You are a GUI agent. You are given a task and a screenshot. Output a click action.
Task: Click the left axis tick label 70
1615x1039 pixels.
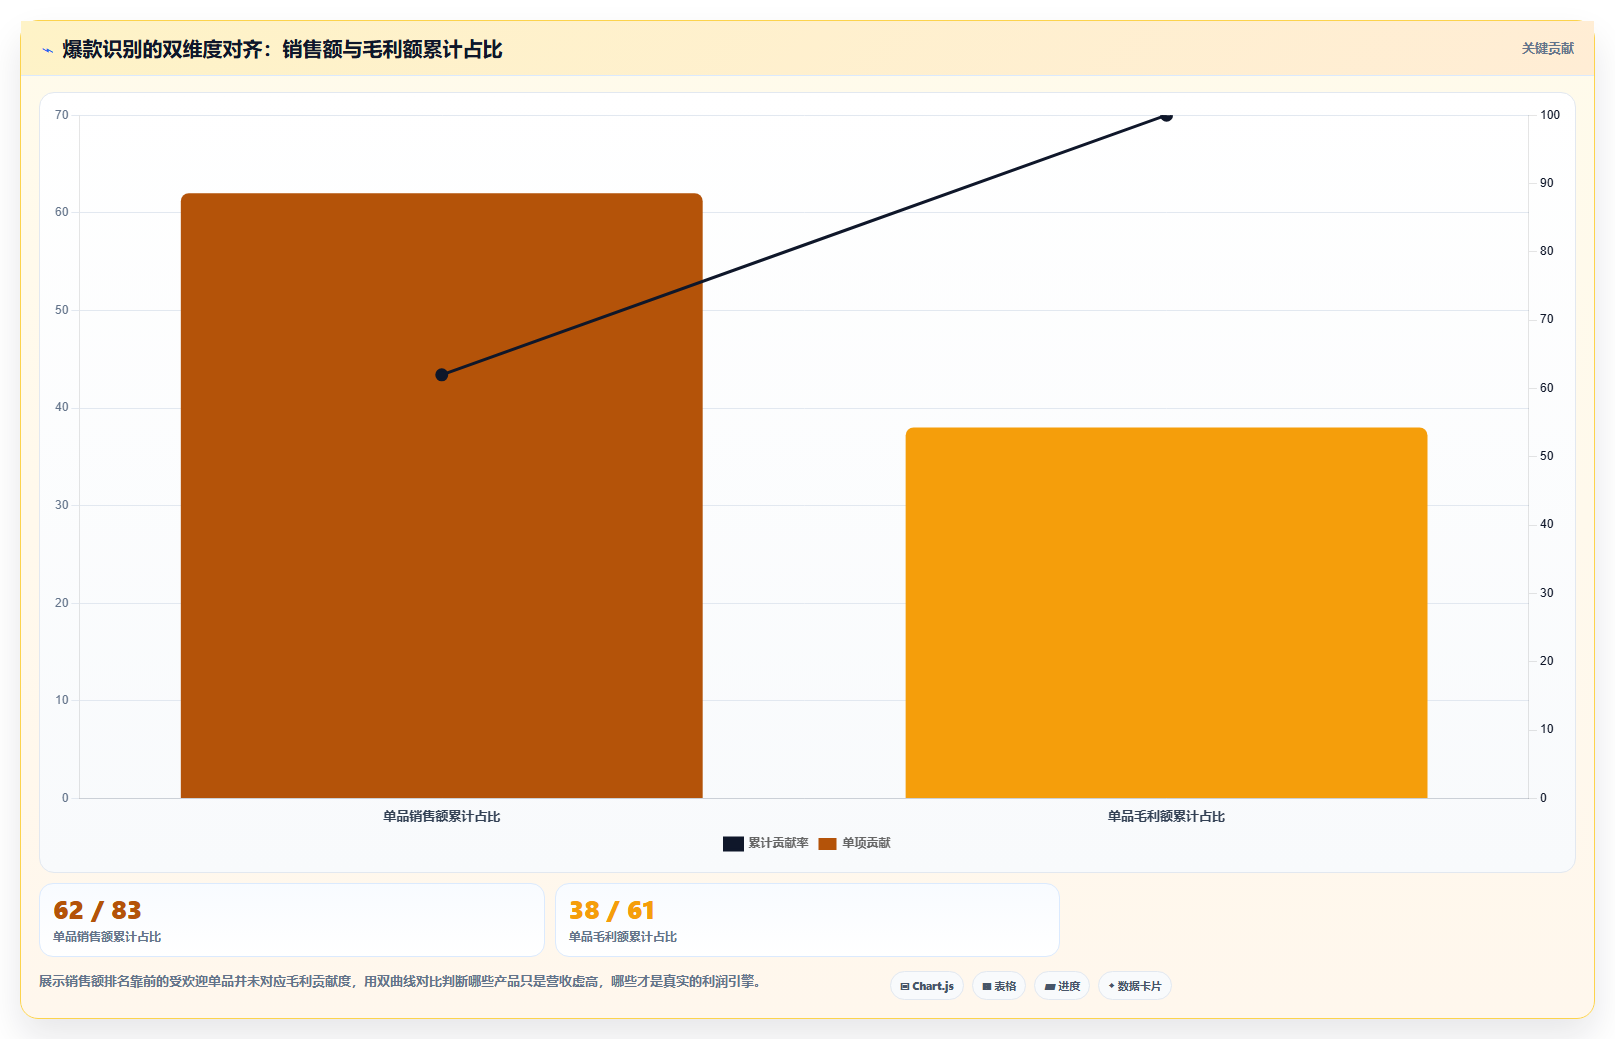pos(62,115)
